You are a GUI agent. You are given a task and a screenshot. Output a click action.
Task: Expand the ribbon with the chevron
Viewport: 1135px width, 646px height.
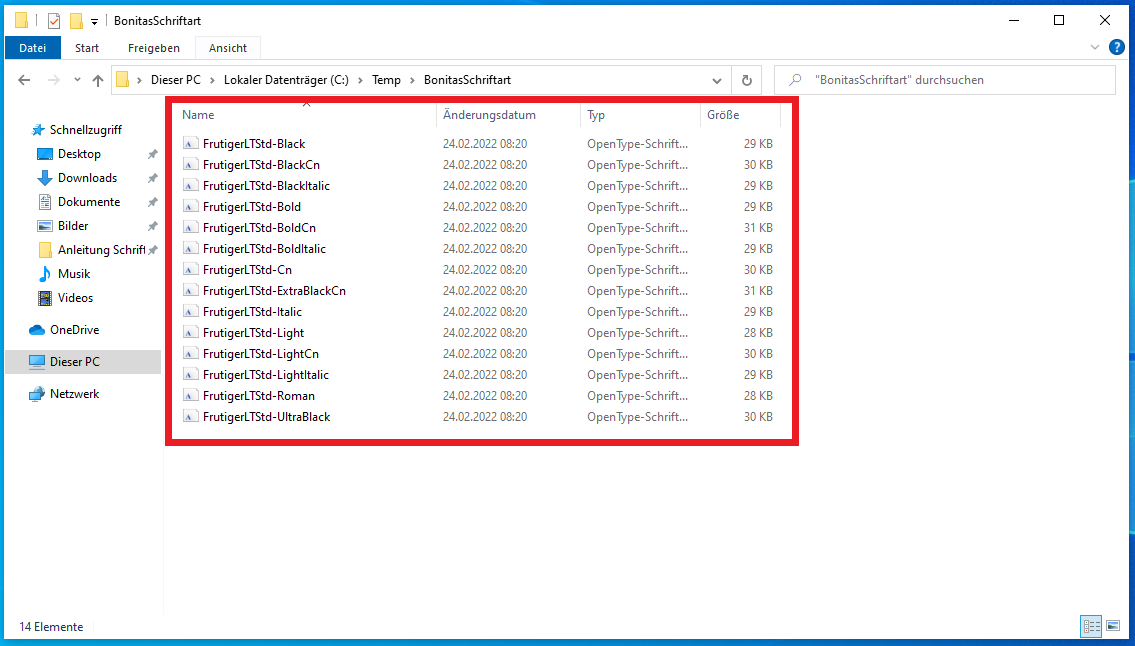[1095, 47]
